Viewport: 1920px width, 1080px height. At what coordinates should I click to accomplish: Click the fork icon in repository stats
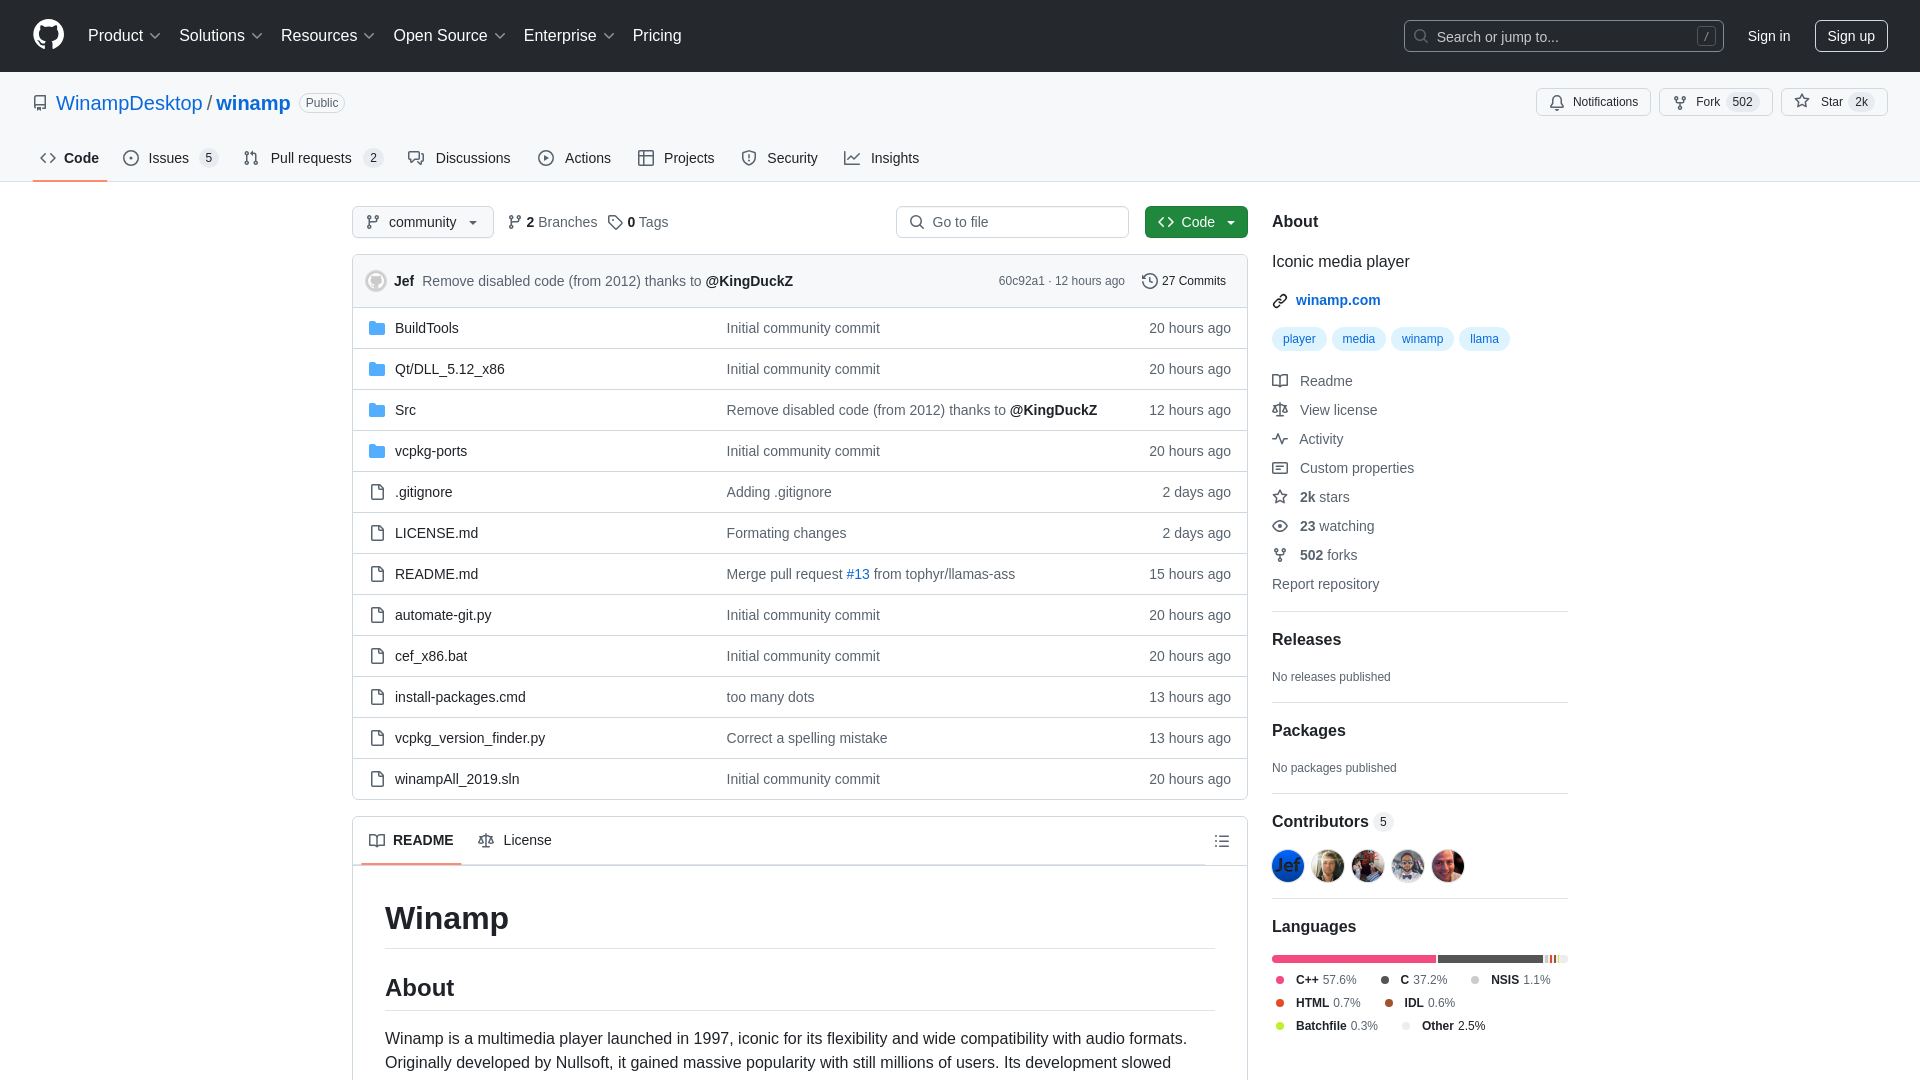[x=1280, y=555]
